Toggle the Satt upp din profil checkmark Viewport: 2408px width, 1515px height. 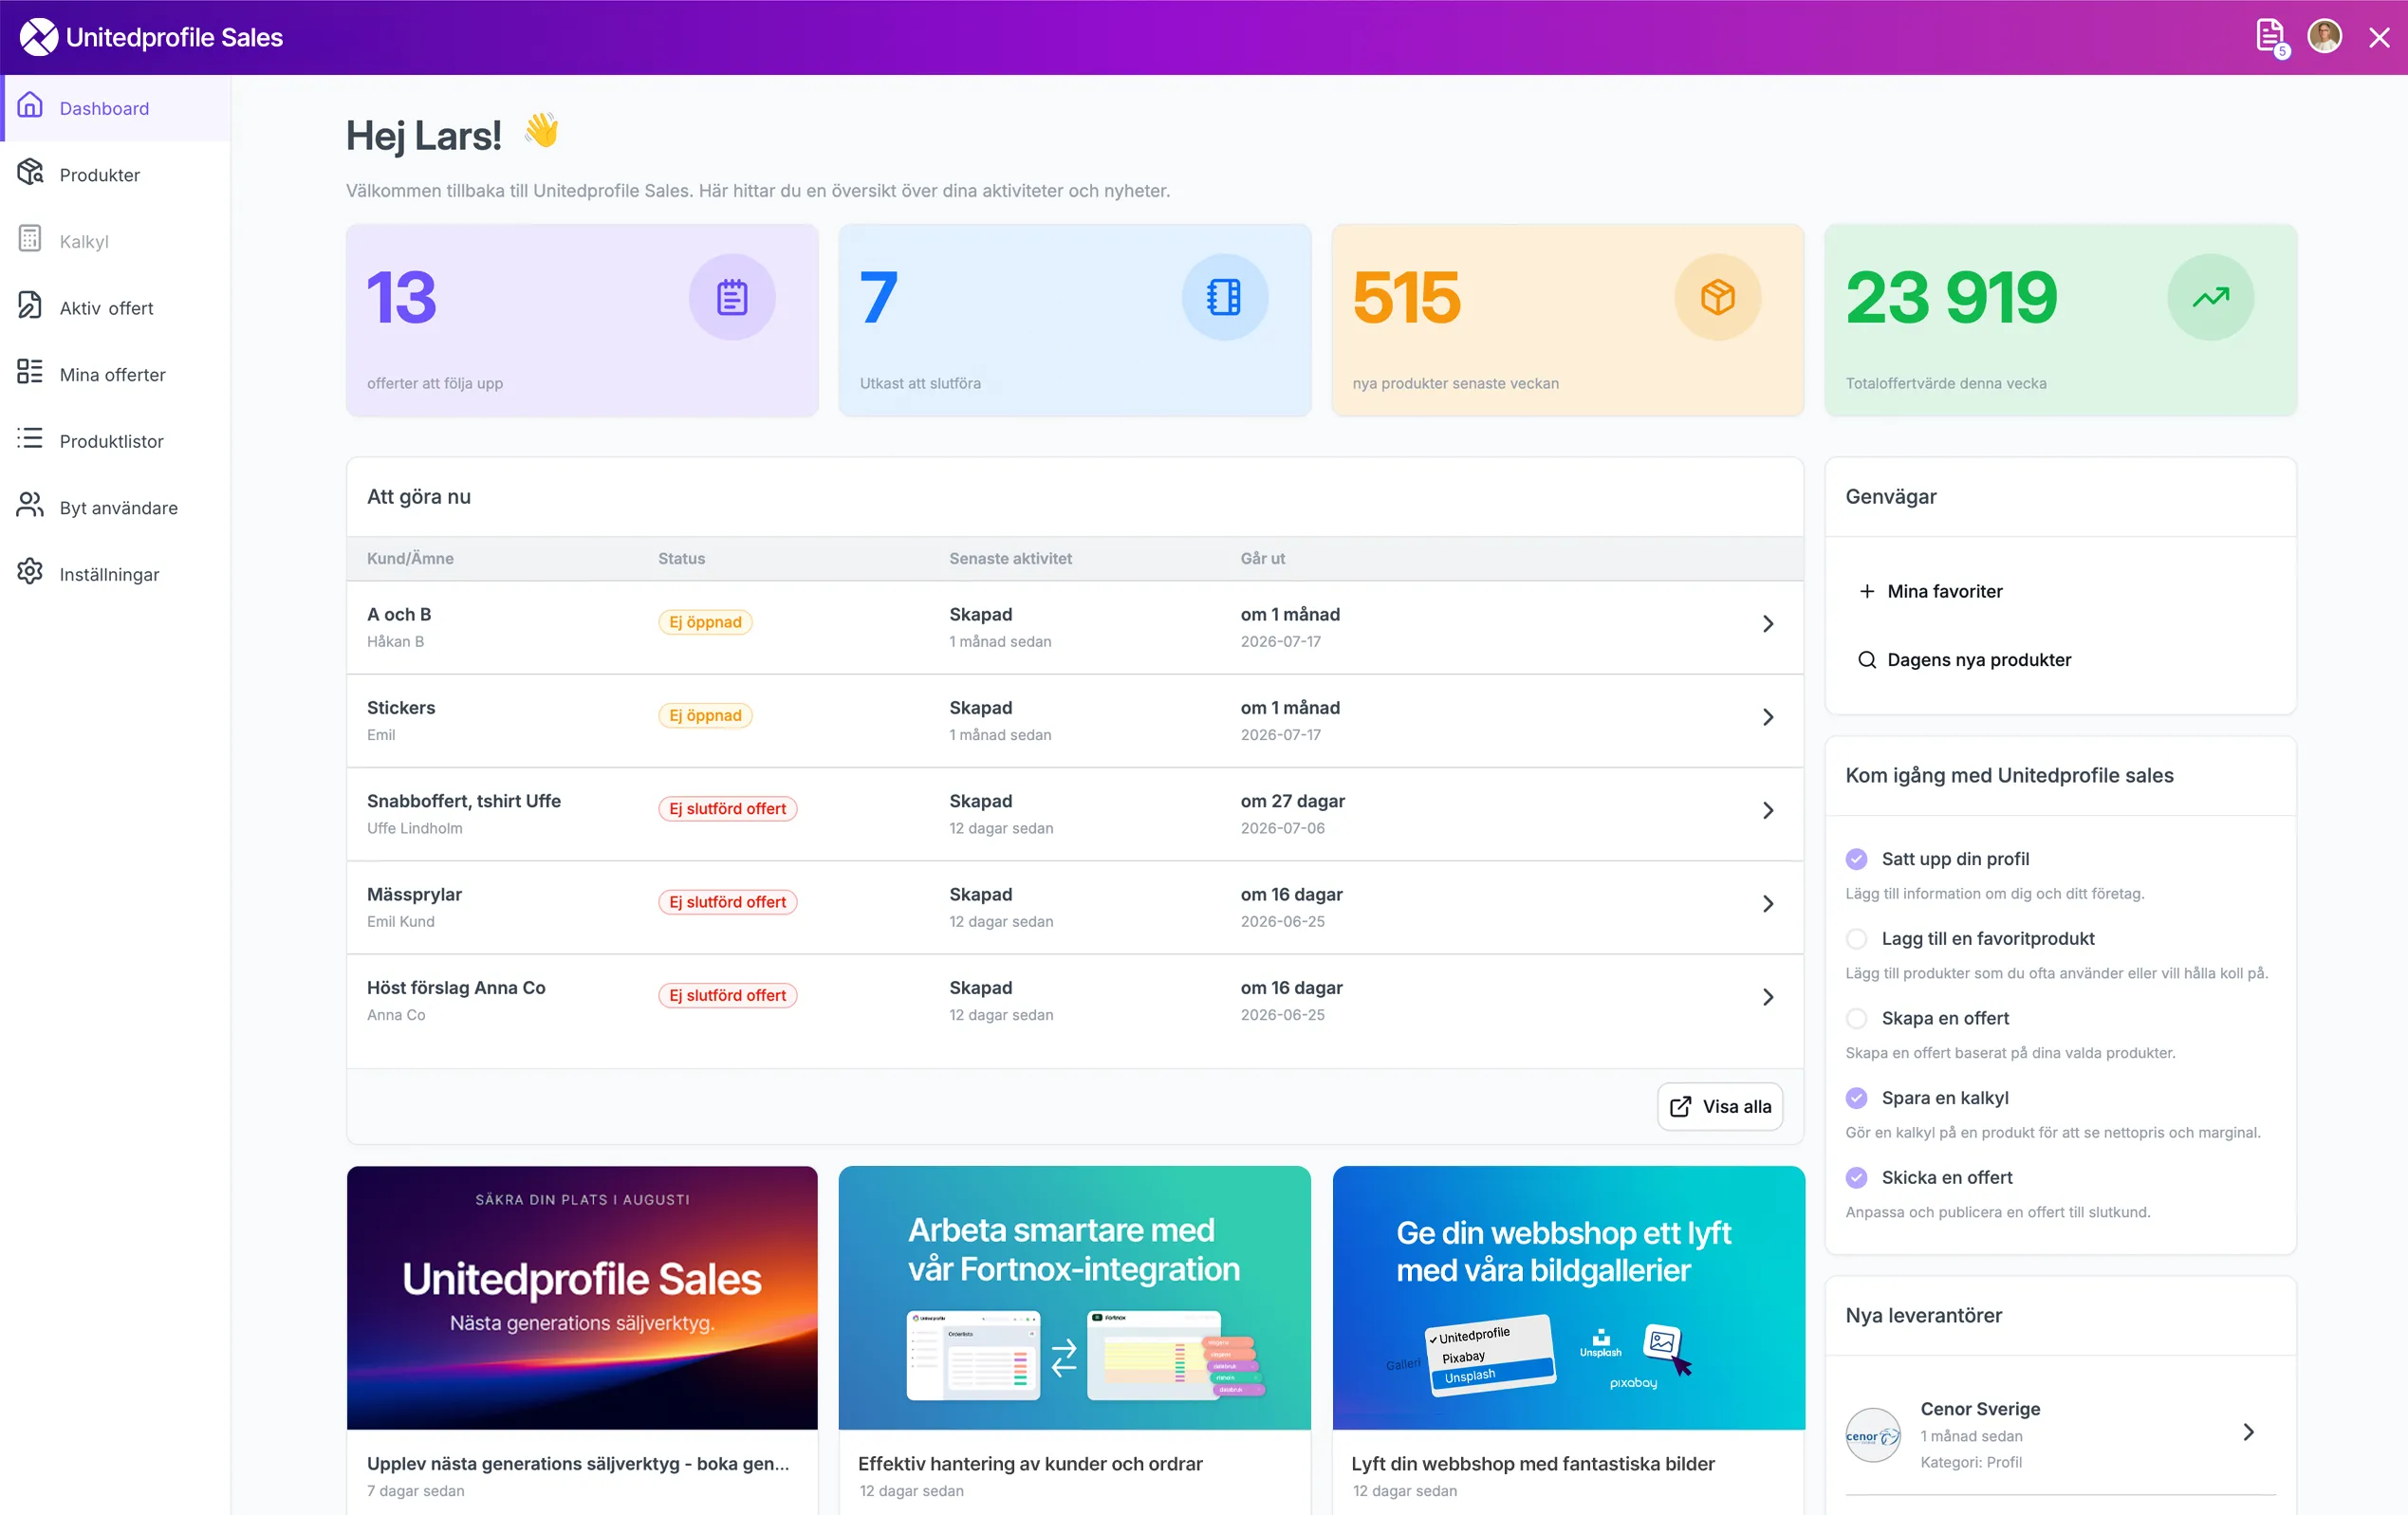click(x=1857, y=859)
